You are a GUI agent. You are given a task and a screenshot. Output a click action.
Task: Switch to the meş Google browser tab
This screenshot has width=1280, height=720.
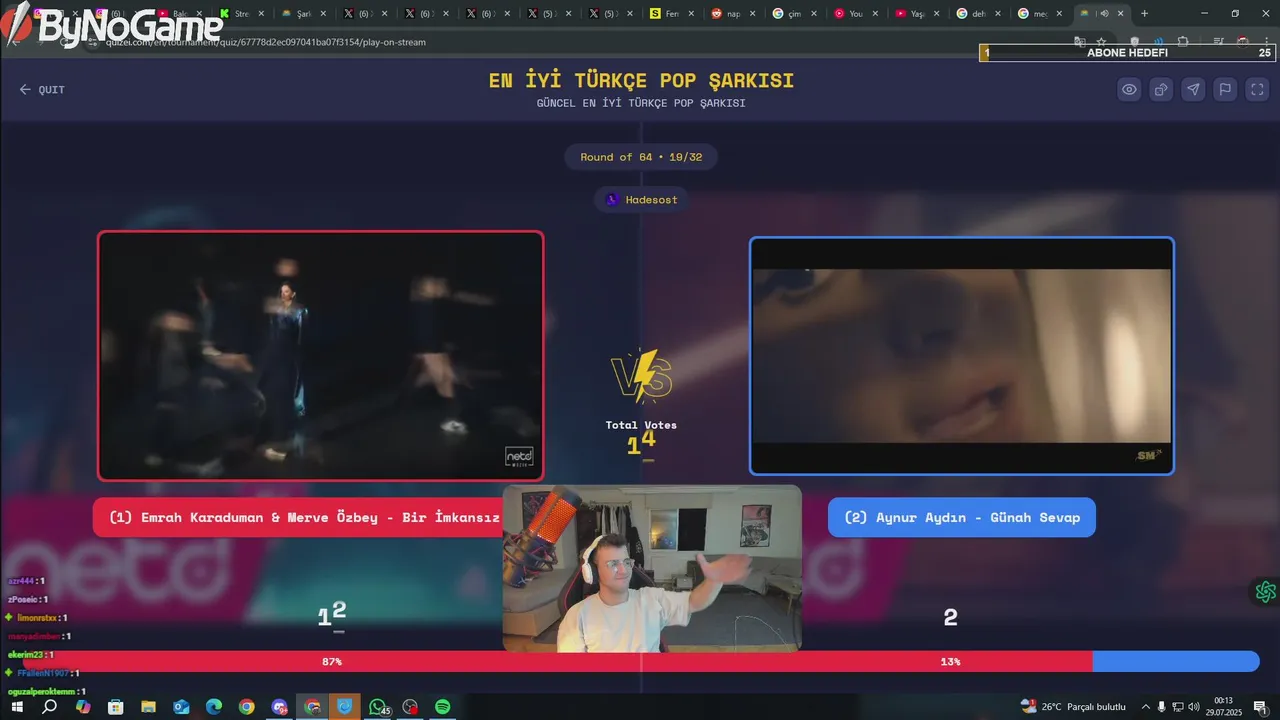tap(1040, 14)
